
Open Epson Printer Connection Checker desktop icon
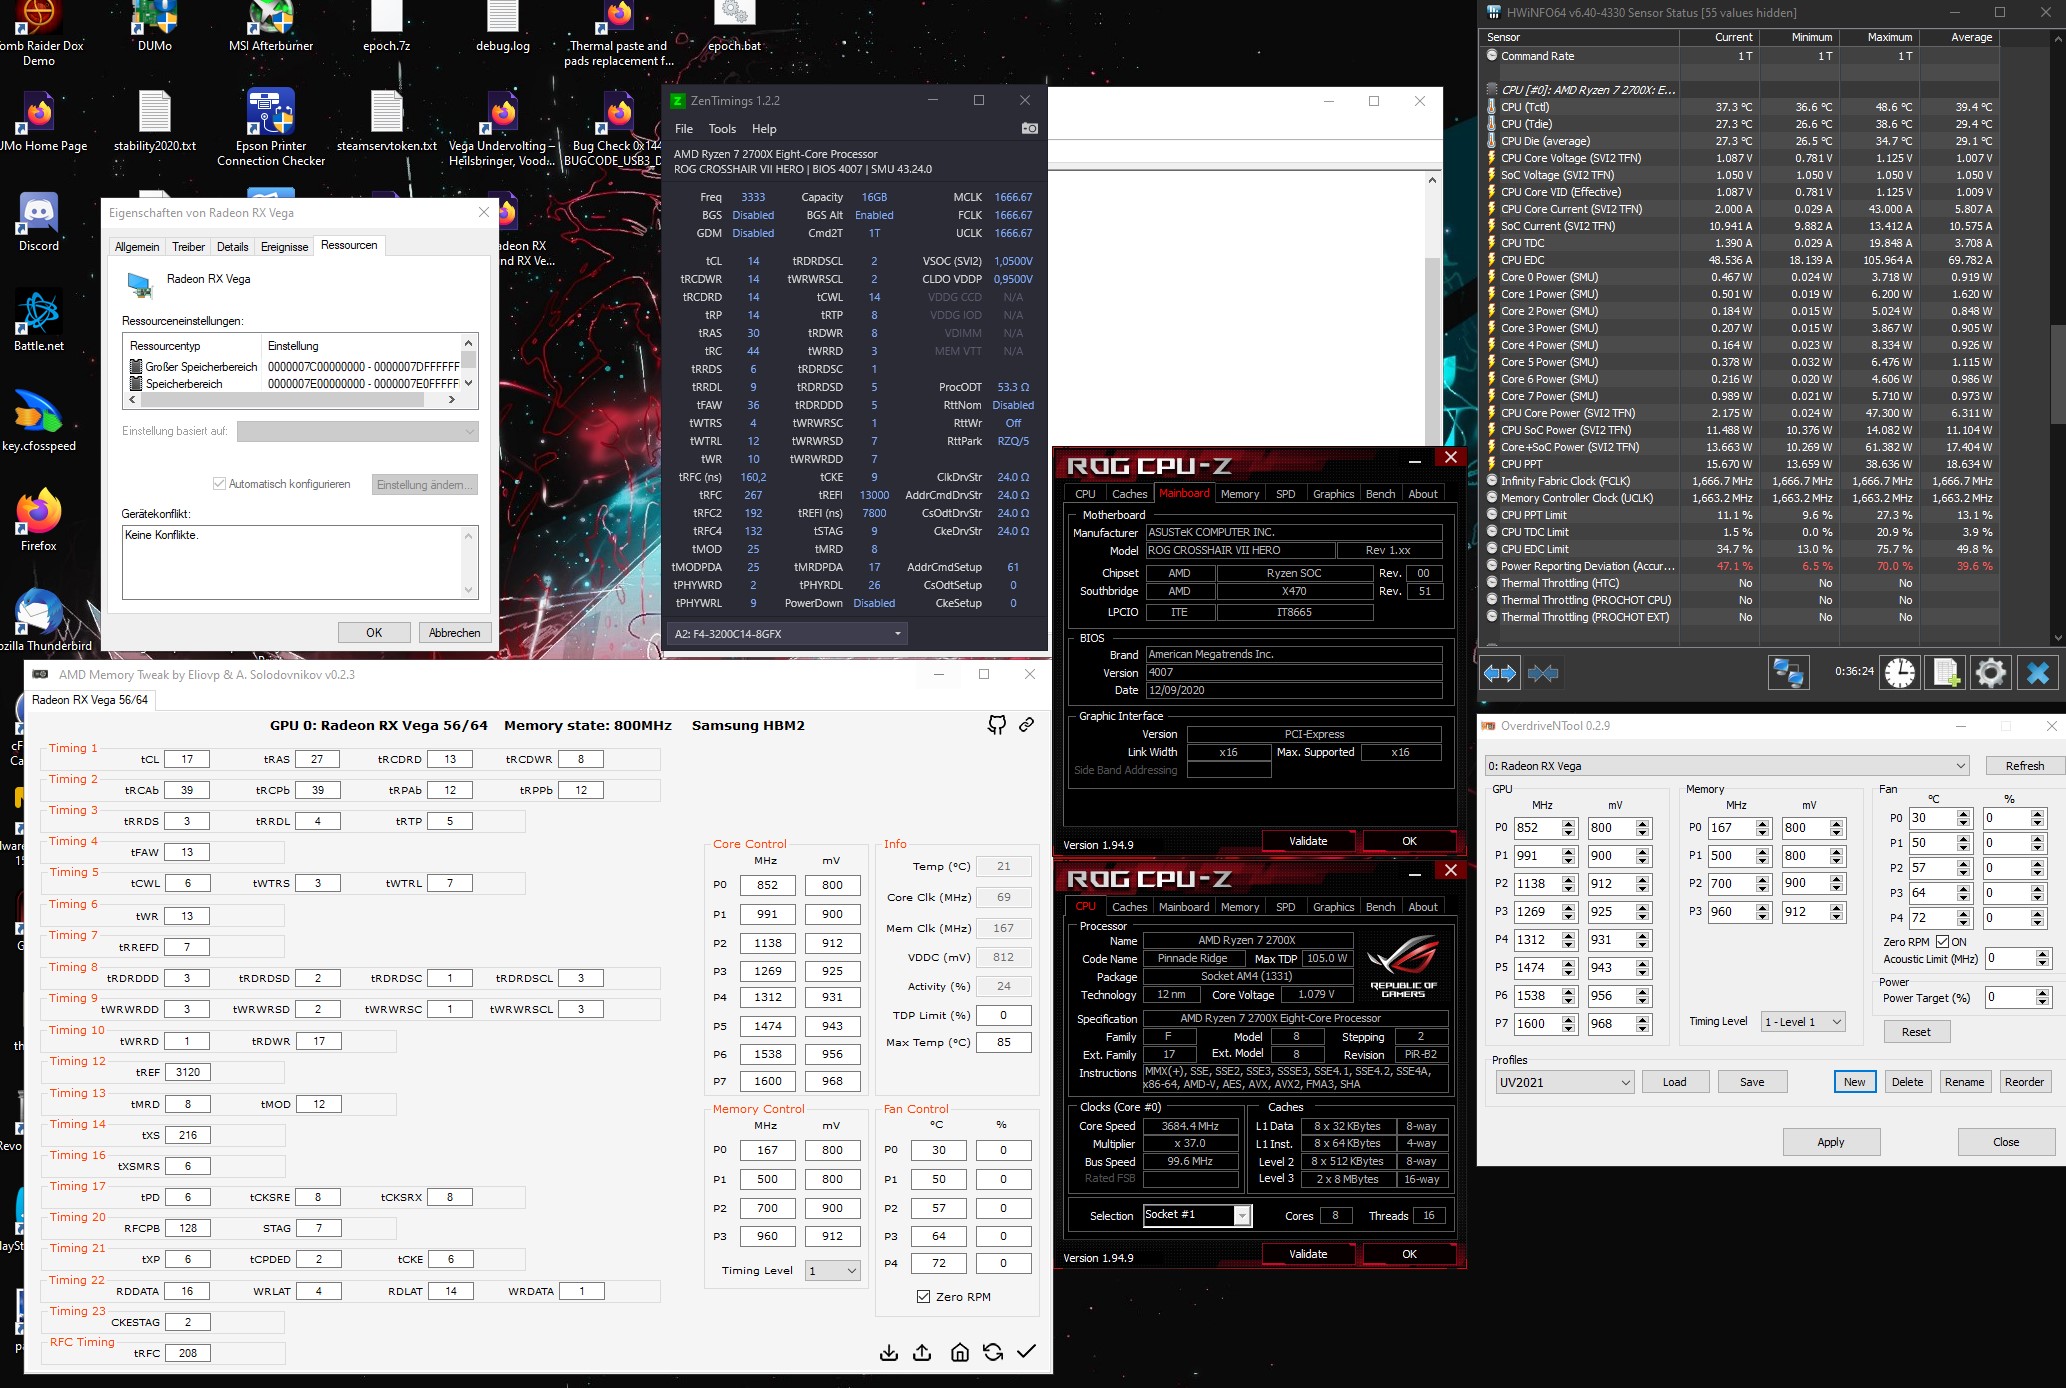click(x=270, y=127)
